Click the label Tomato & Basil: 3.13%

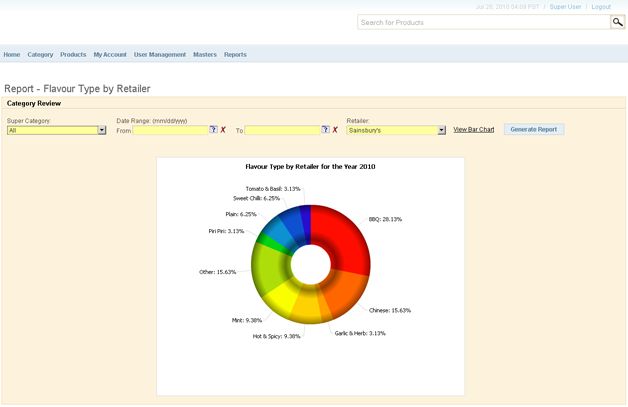point(273,188)
